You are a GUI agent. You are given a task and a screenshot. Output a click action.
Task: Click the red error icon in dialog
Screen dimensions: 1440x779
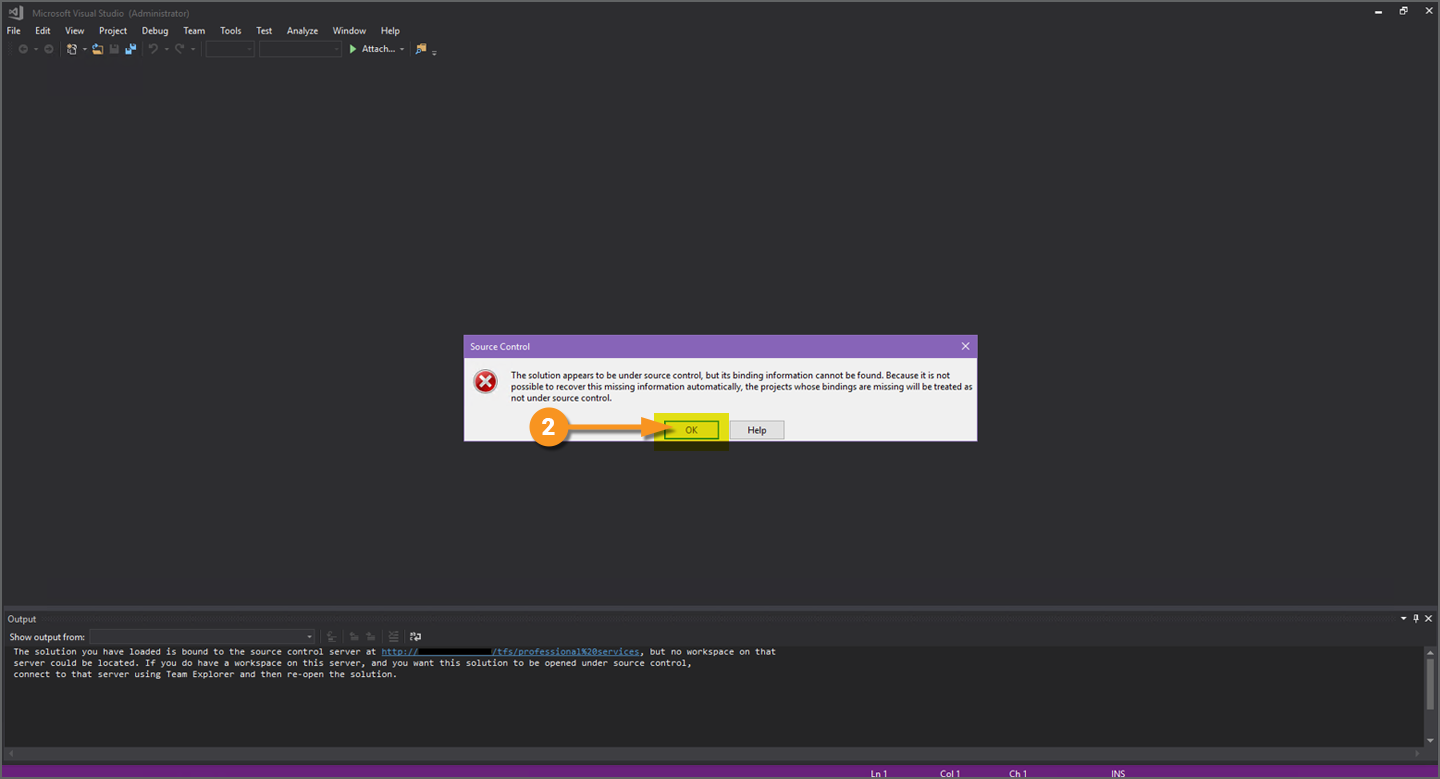pos(485,381)
